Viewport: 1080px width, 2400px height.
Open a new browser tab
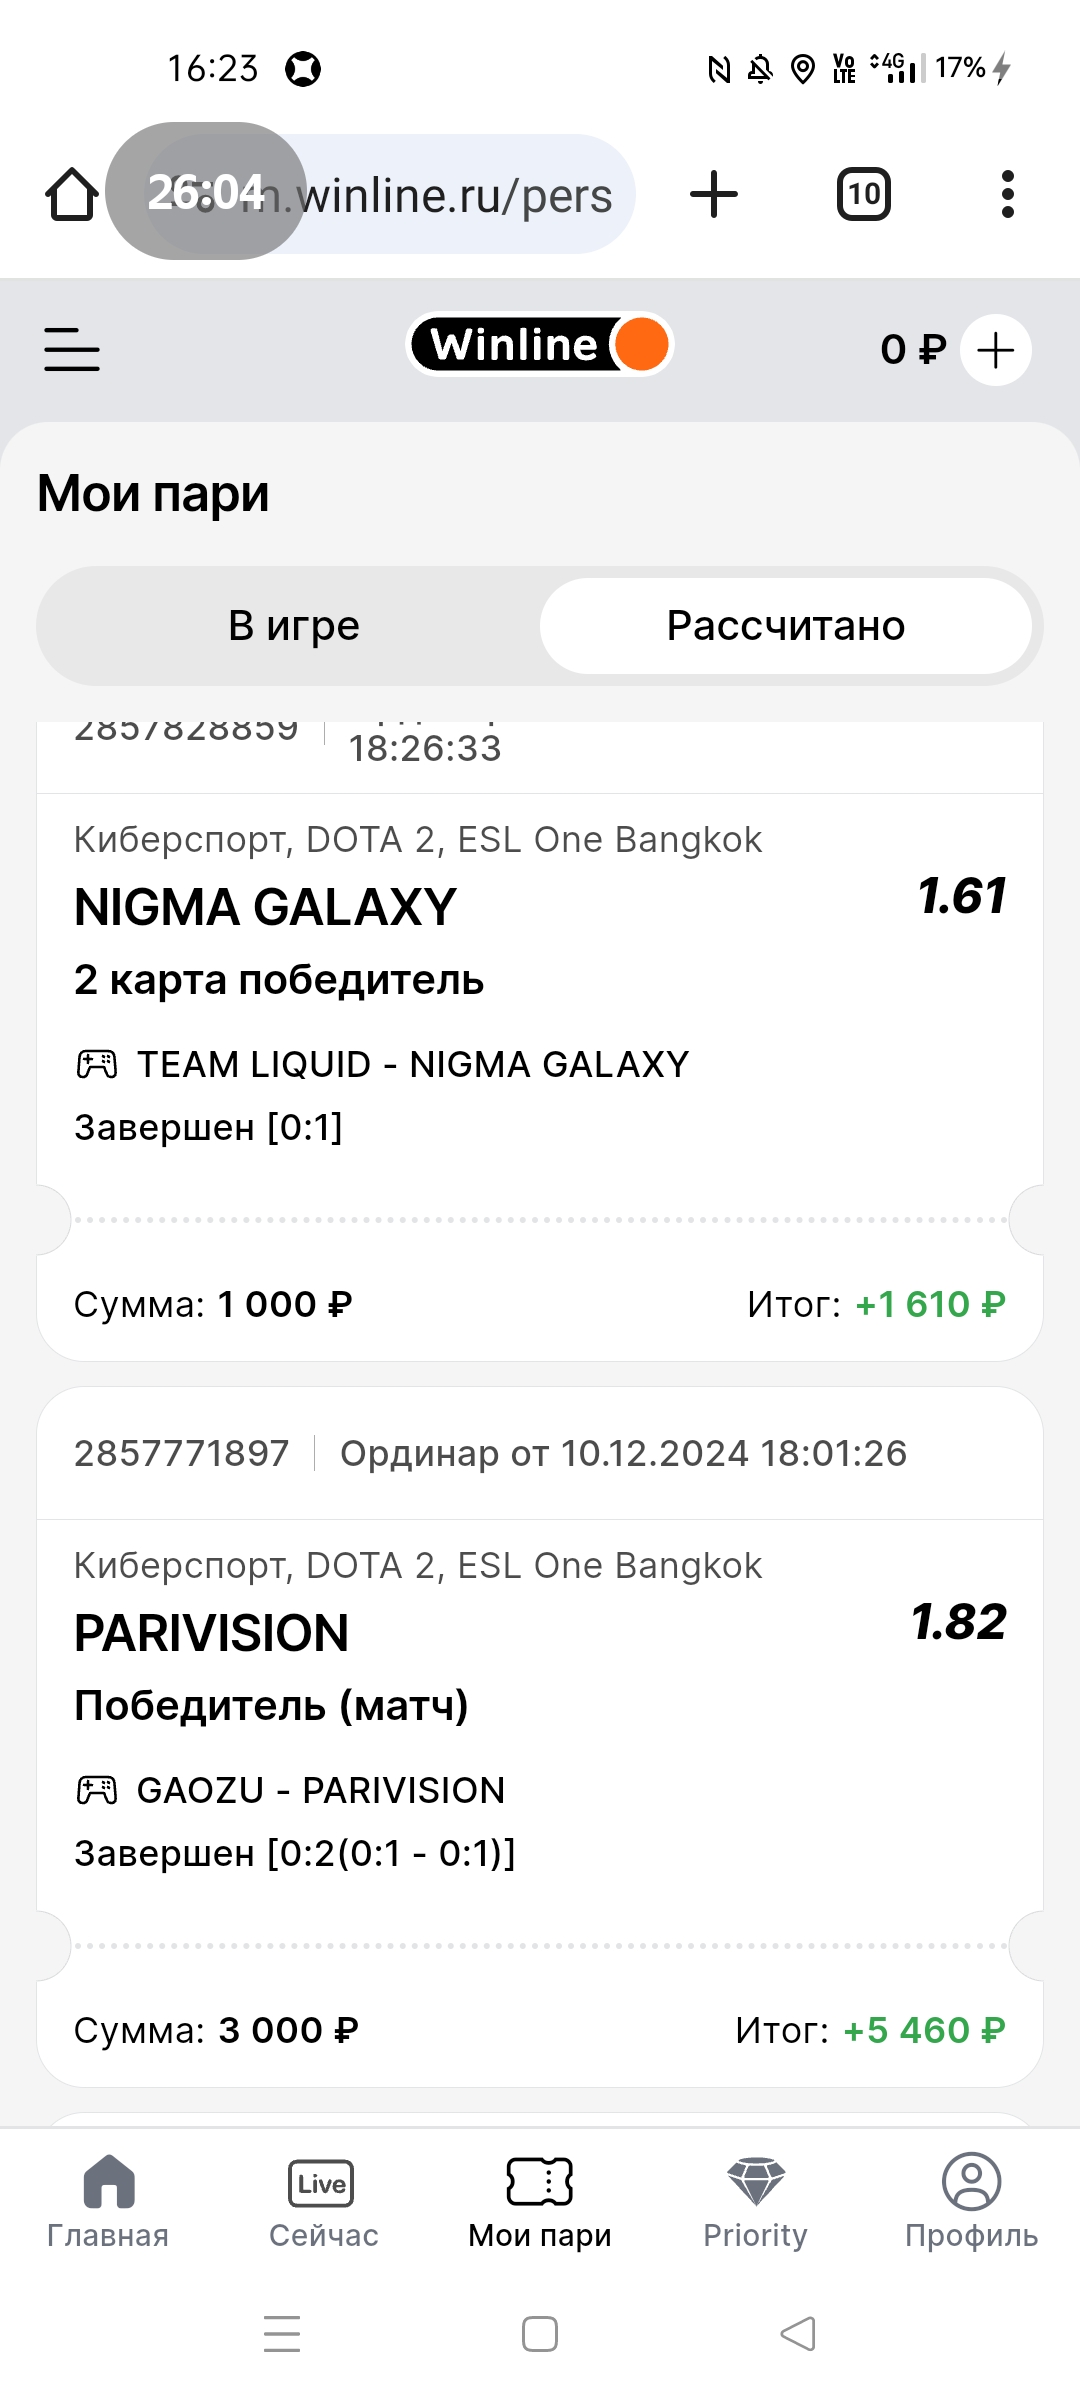point(714,194)
